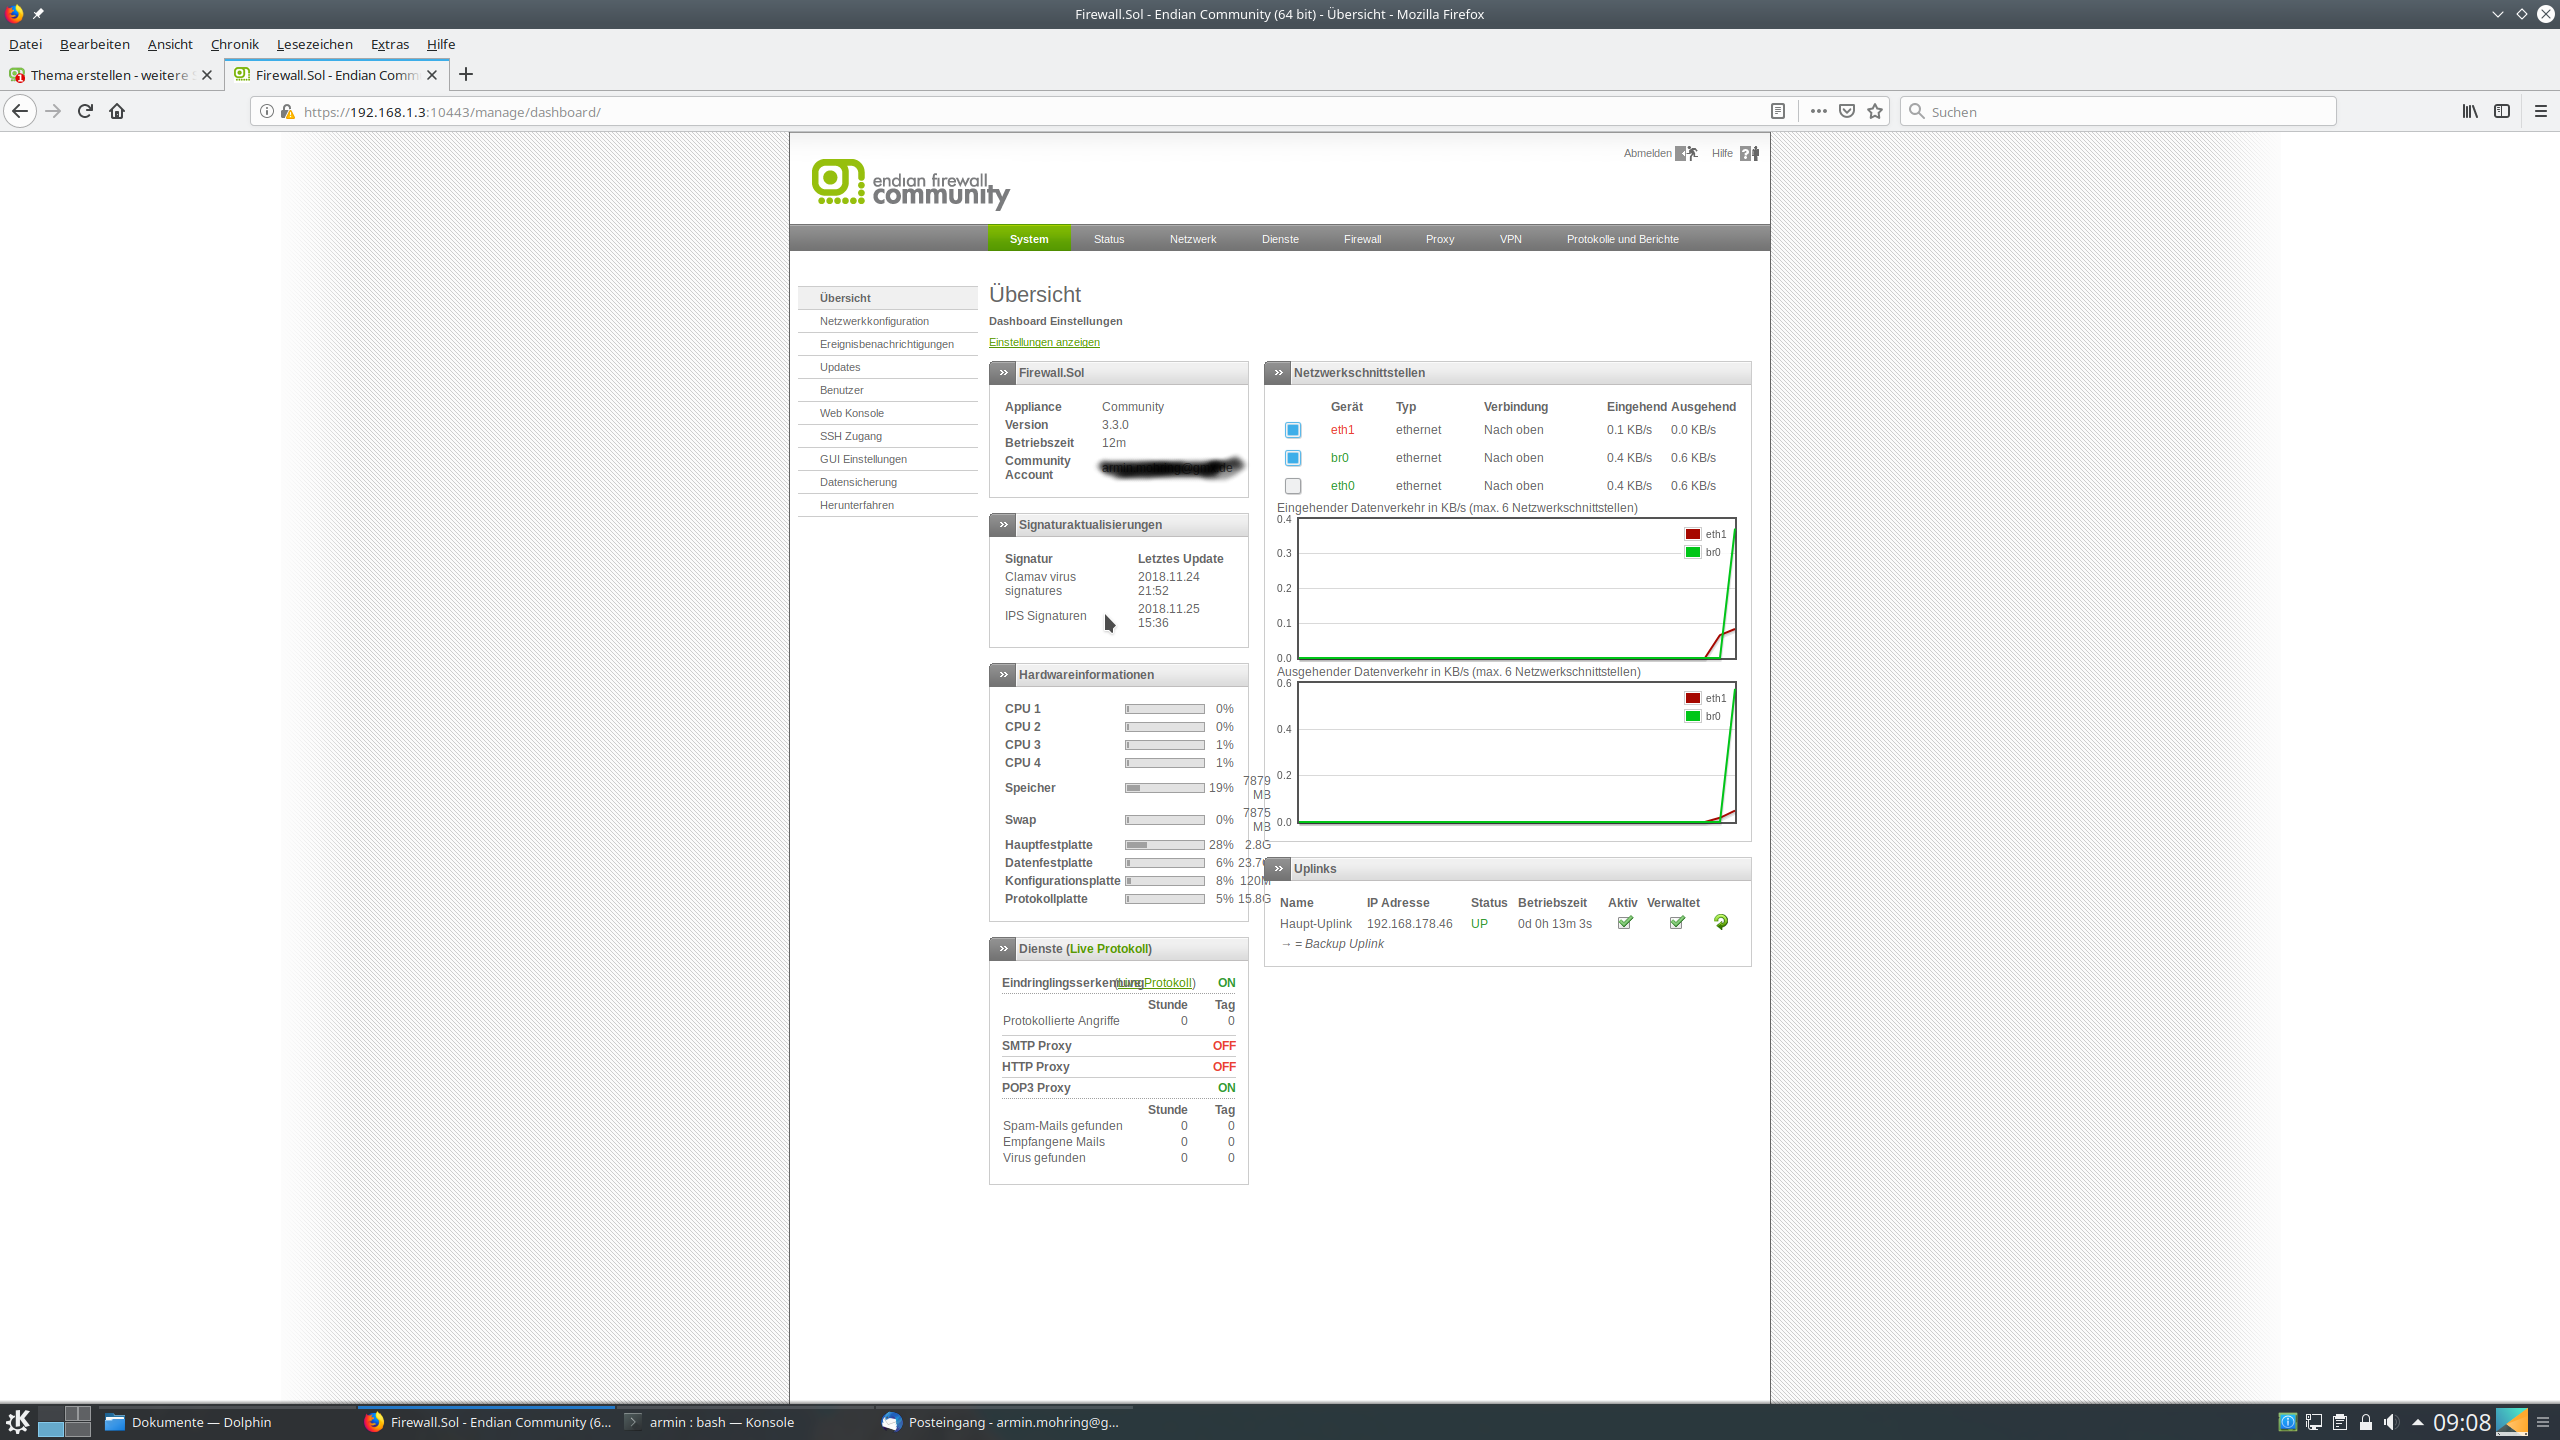Open Firefox hamburger menu
The width and height of the screenshot is (2560, 1440).
tap(2540, 111)
